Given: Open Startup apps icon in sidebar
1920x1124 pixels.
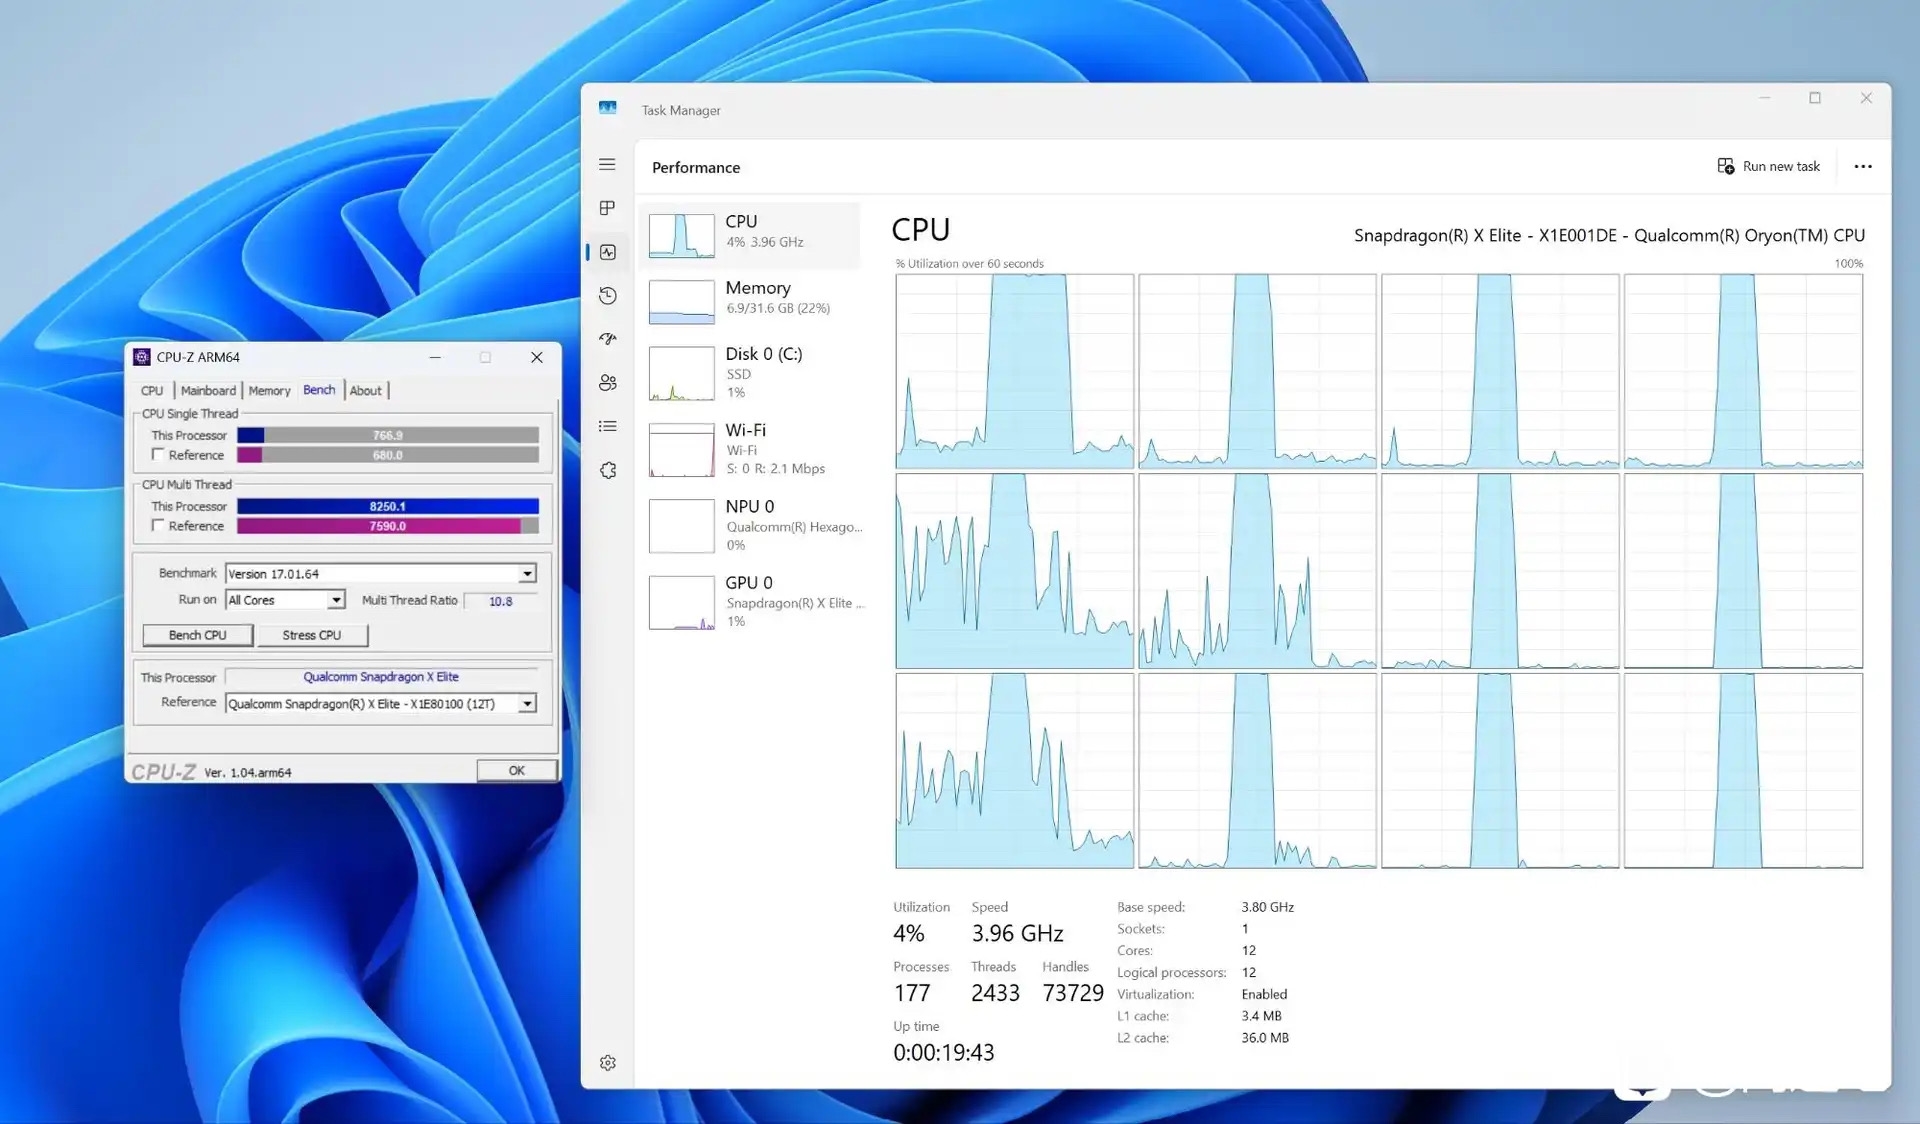Looking at the screenshot, I should click(607, 339).
